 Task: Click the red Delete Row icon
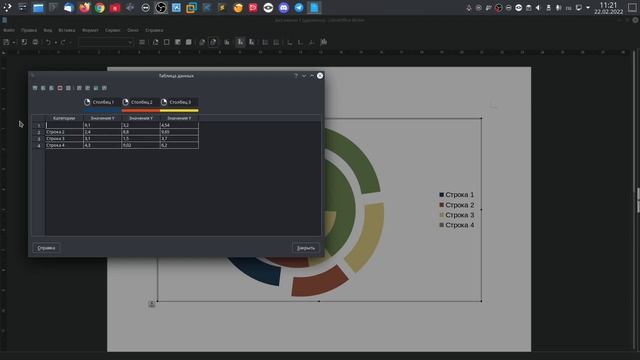pos(60,88)
